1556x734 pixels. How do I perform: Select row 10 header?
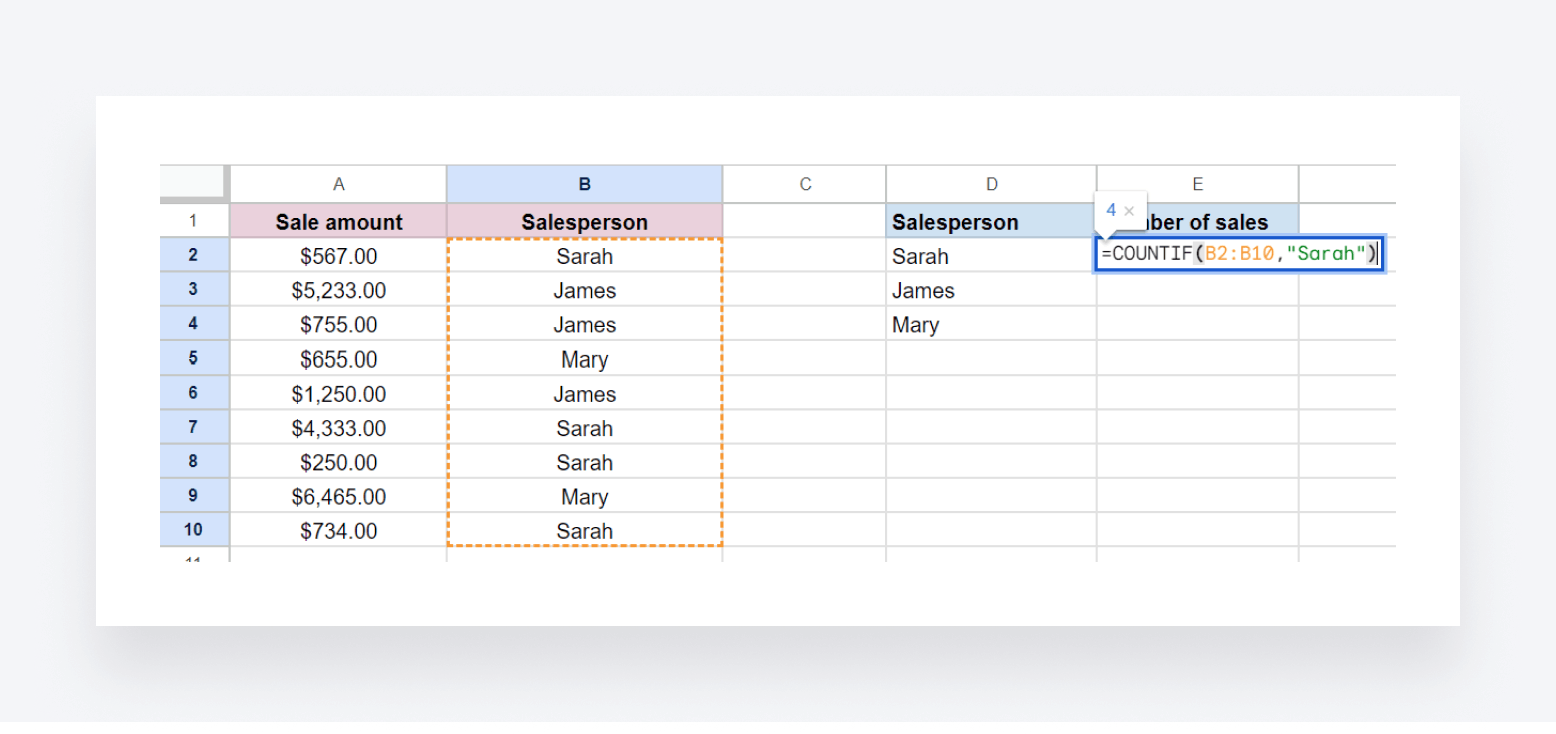(x=194, y=530)
